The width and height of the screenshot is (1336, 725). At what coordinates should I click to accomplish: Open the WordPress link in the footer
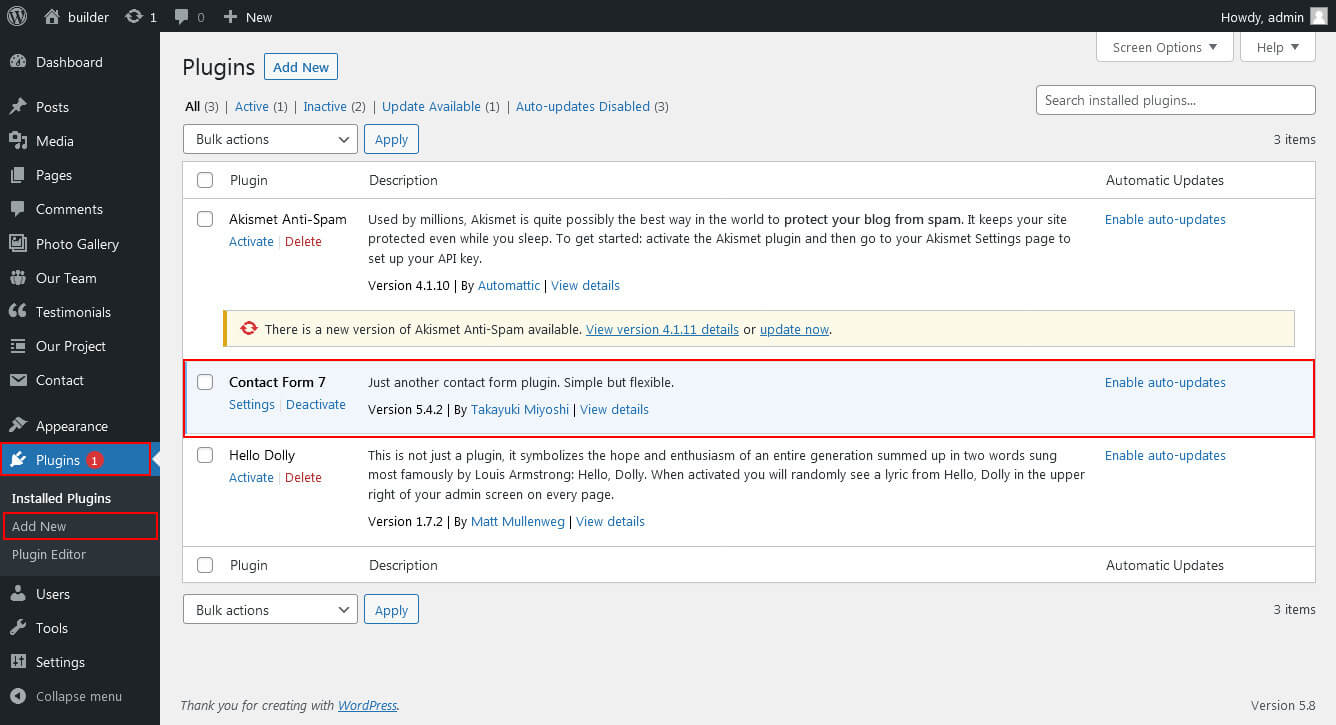click(x=367, y=705)
